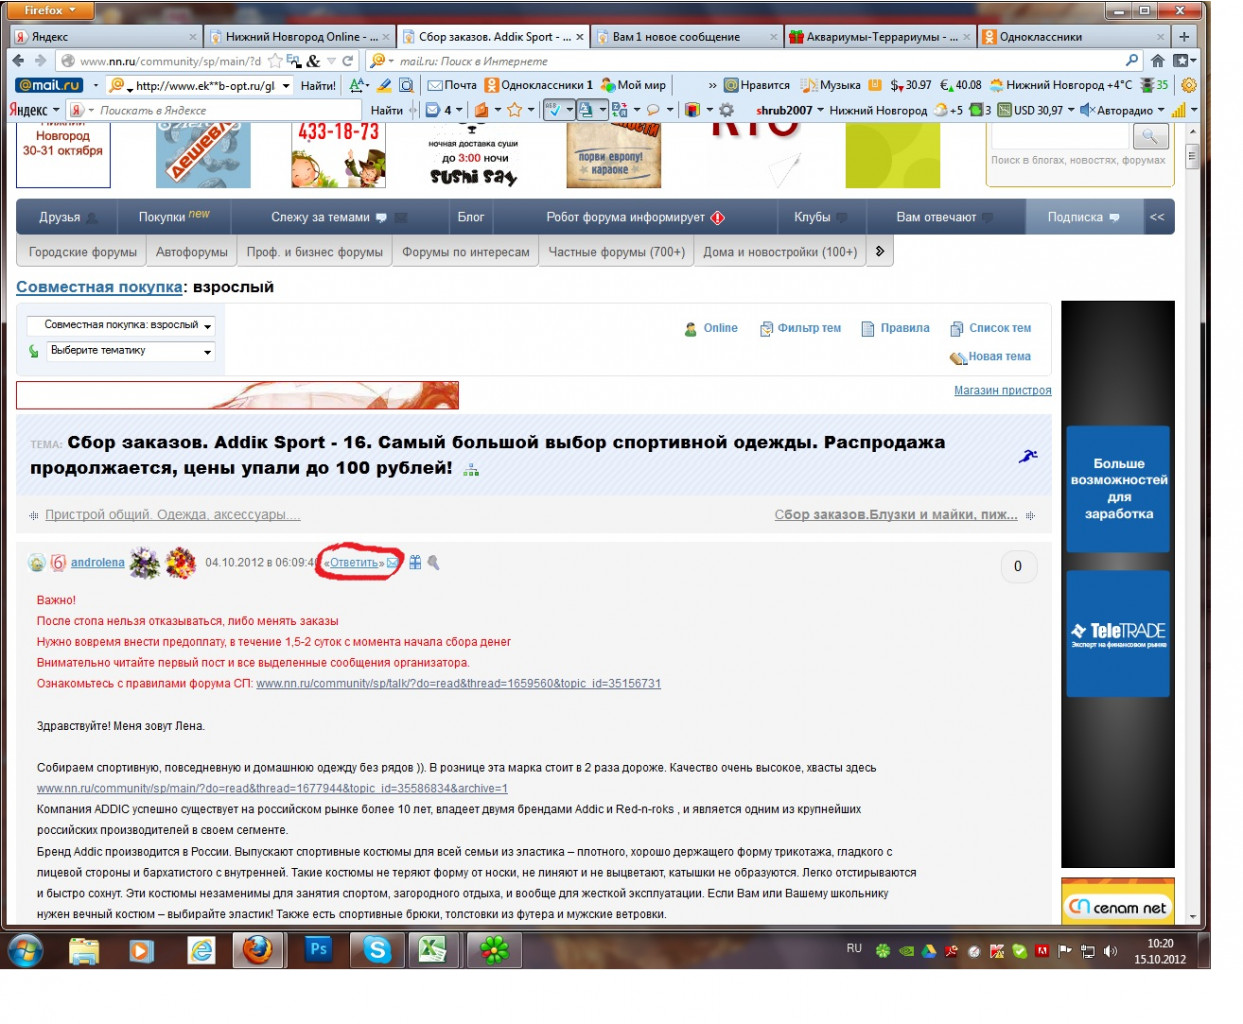Go forward to the next page
Image resolution: width=1243 pixels, height=1024 pixels.
point(41,61)
